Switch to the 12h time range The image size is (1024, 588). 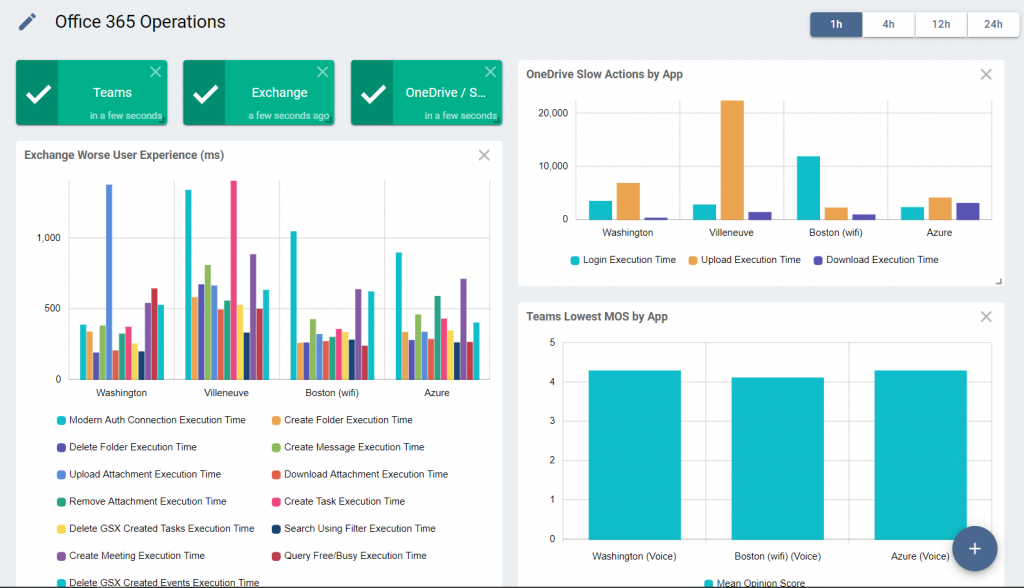941,24
